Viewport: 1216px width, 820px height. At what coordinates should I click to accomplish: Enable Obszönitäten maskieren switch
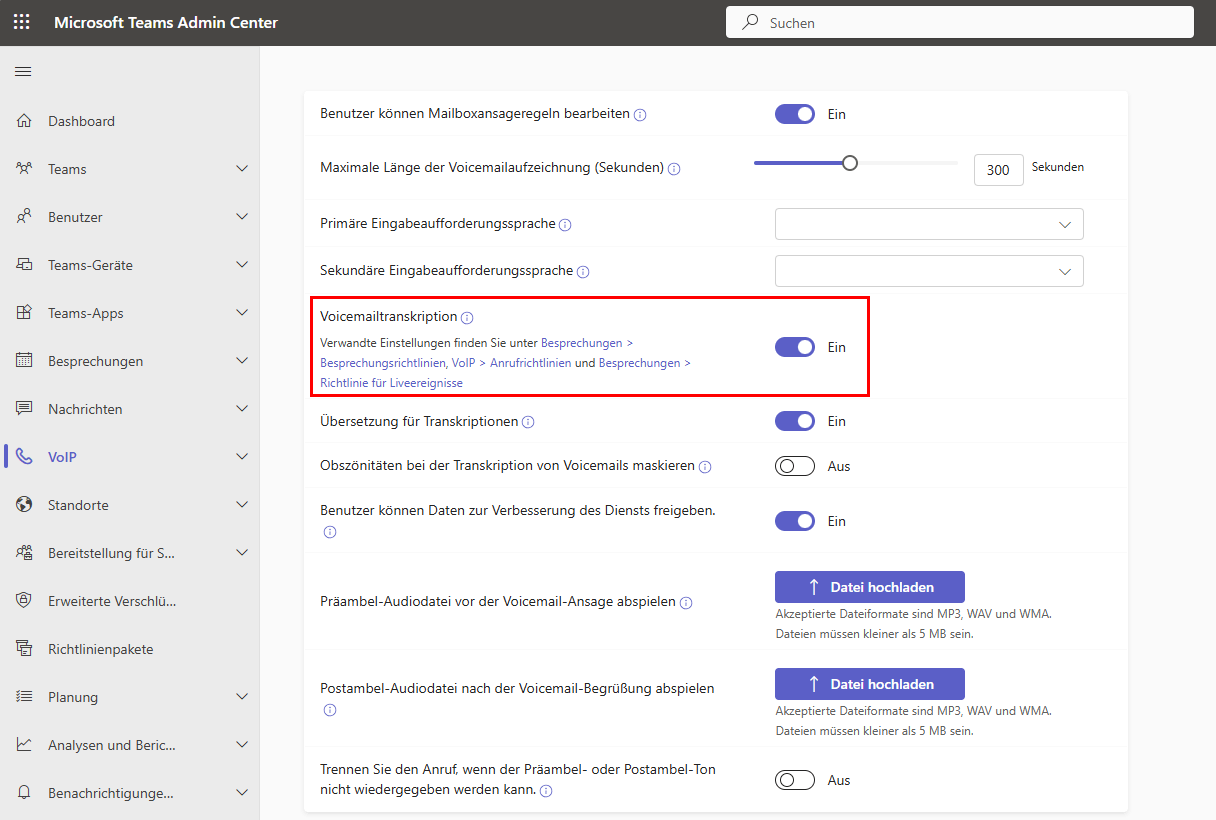click(x=795, y=466)
